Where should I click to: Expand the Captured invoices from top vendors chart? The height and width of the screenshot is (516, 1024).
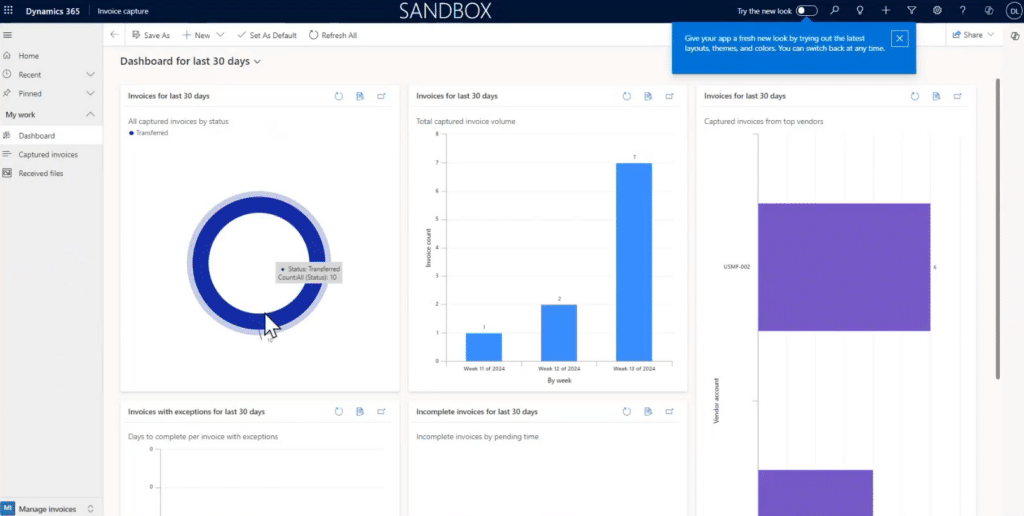click(957, 96)
